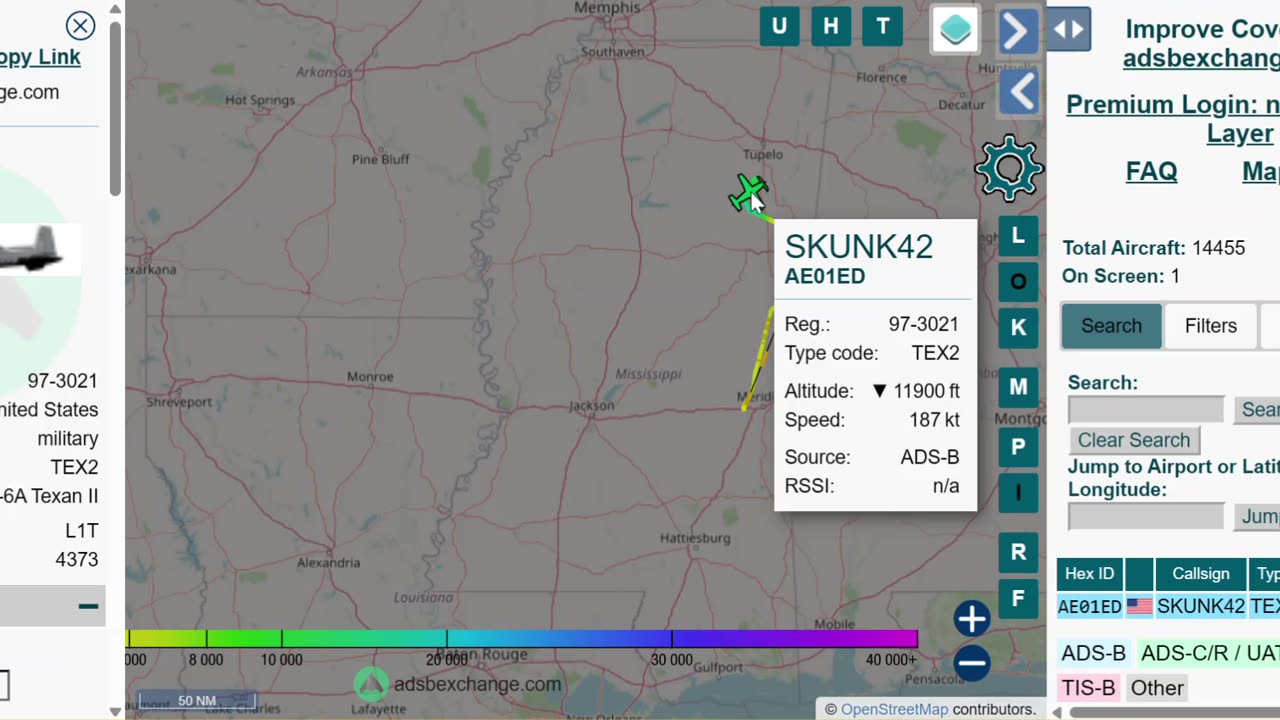Toggle the R map option button
1280x720 pixels.
(1018, 552)
